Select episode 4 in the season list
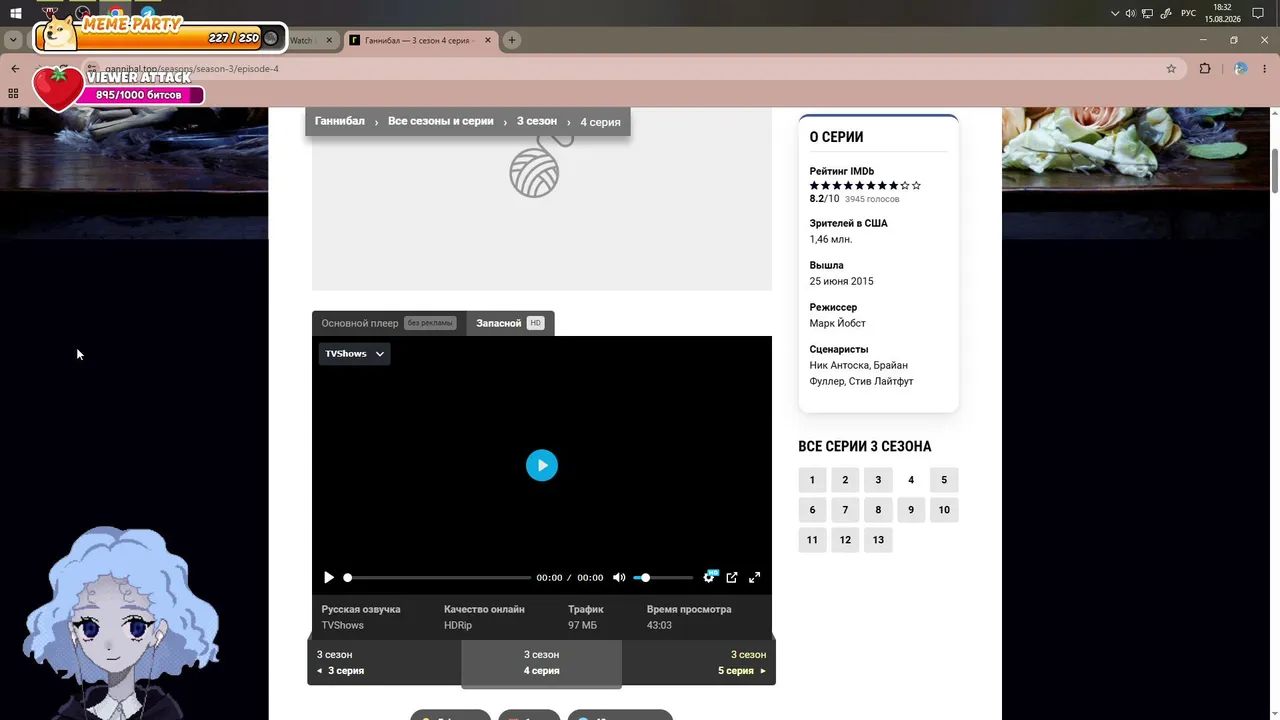The width and height of the screenshot is (1280, 720). click(x=911, y=480)
